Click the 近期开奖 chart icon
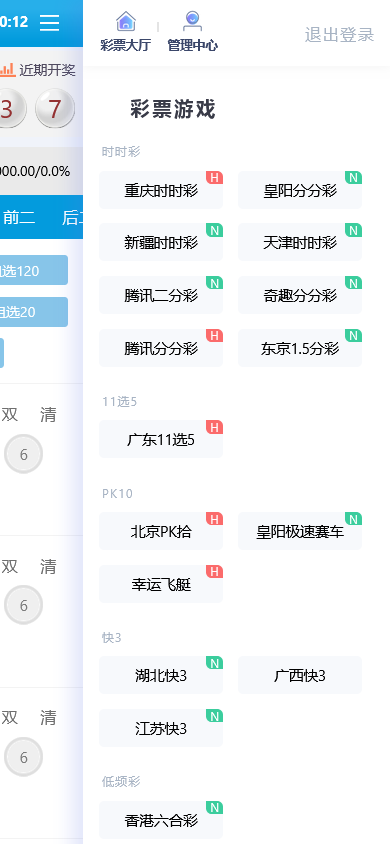The height and width of the screenshot is (844, 390). [8, 70]
